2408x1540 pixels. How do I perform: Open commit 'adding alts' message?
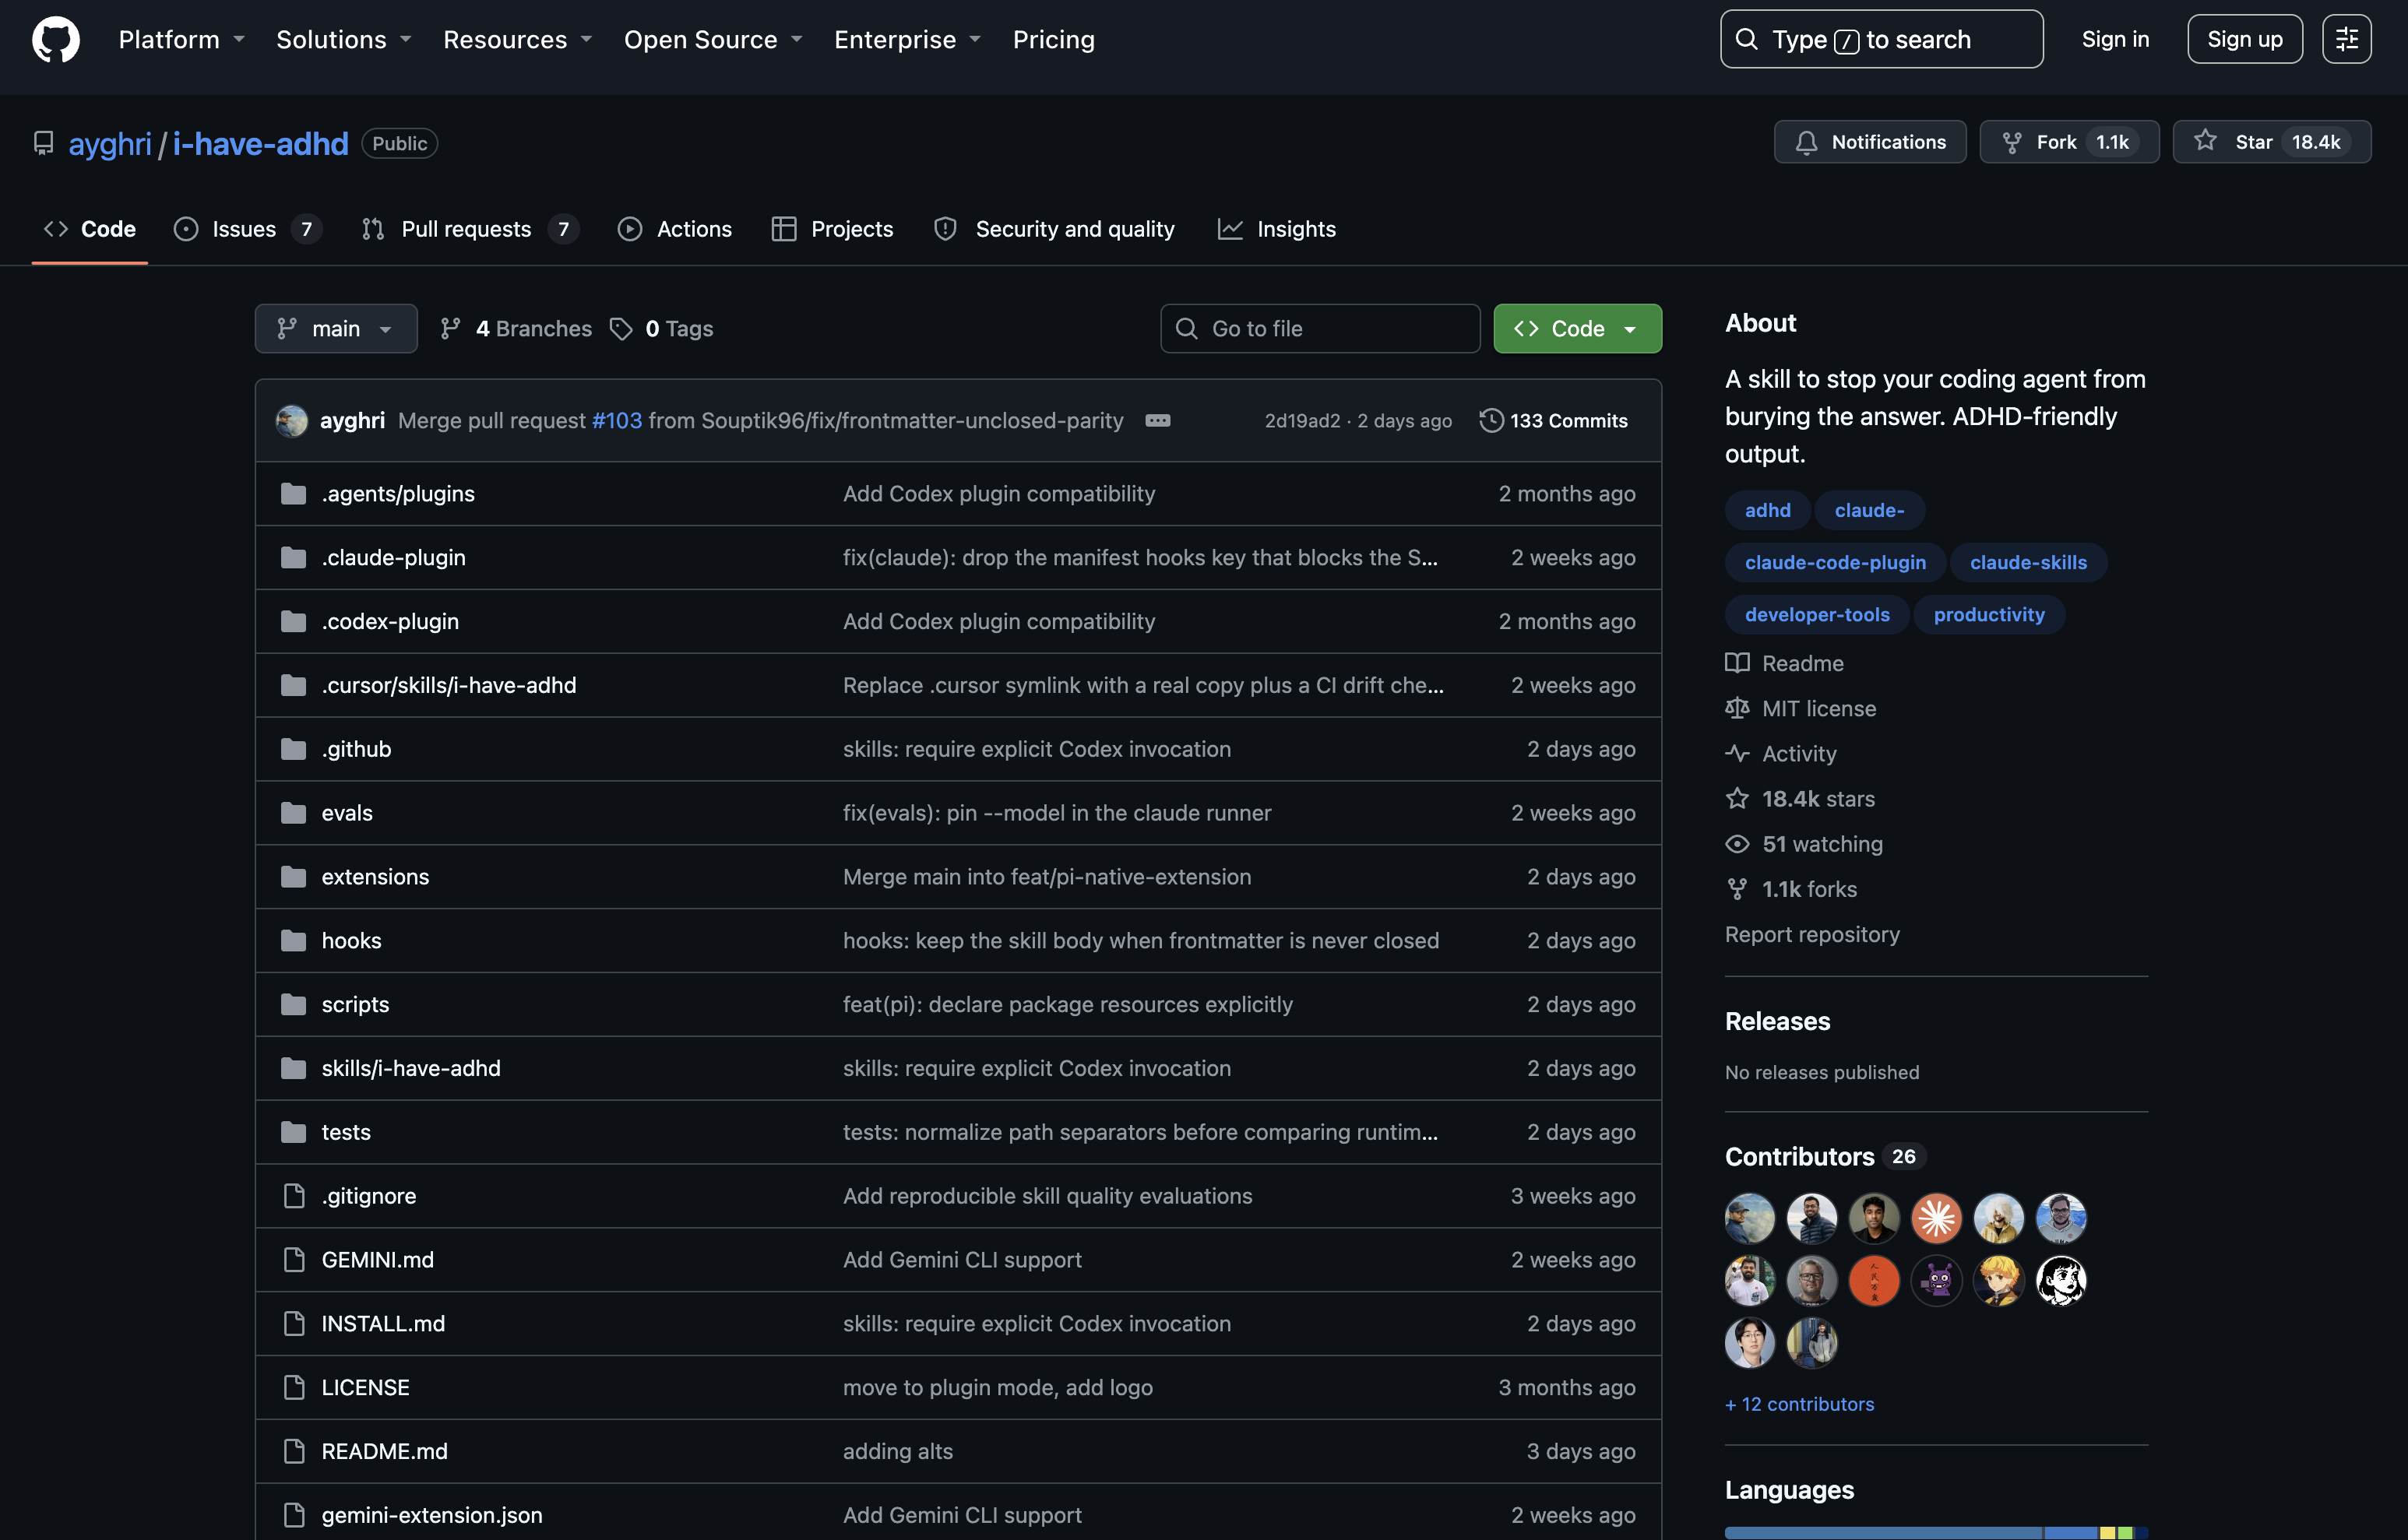coord(898,1451)
